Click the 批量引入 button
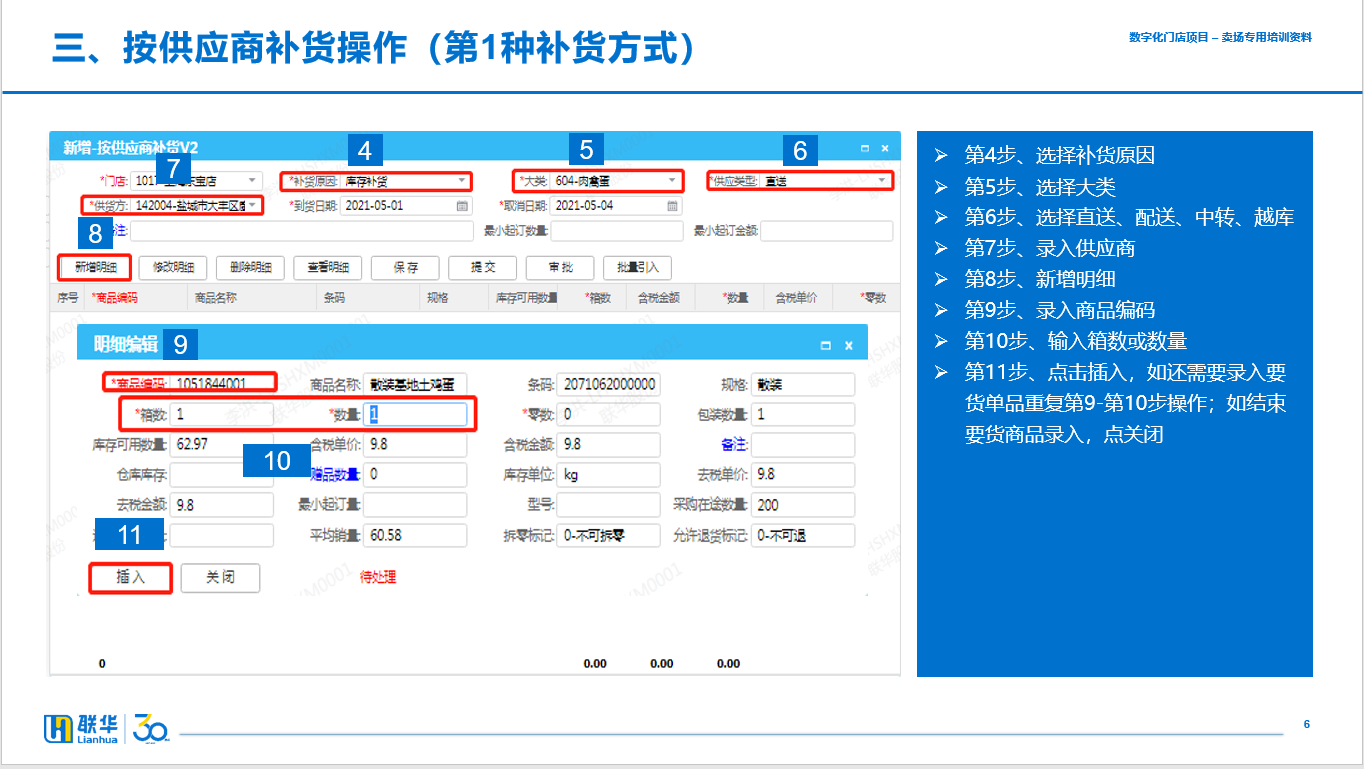1364x769 pixels. [x=637, y=268]
